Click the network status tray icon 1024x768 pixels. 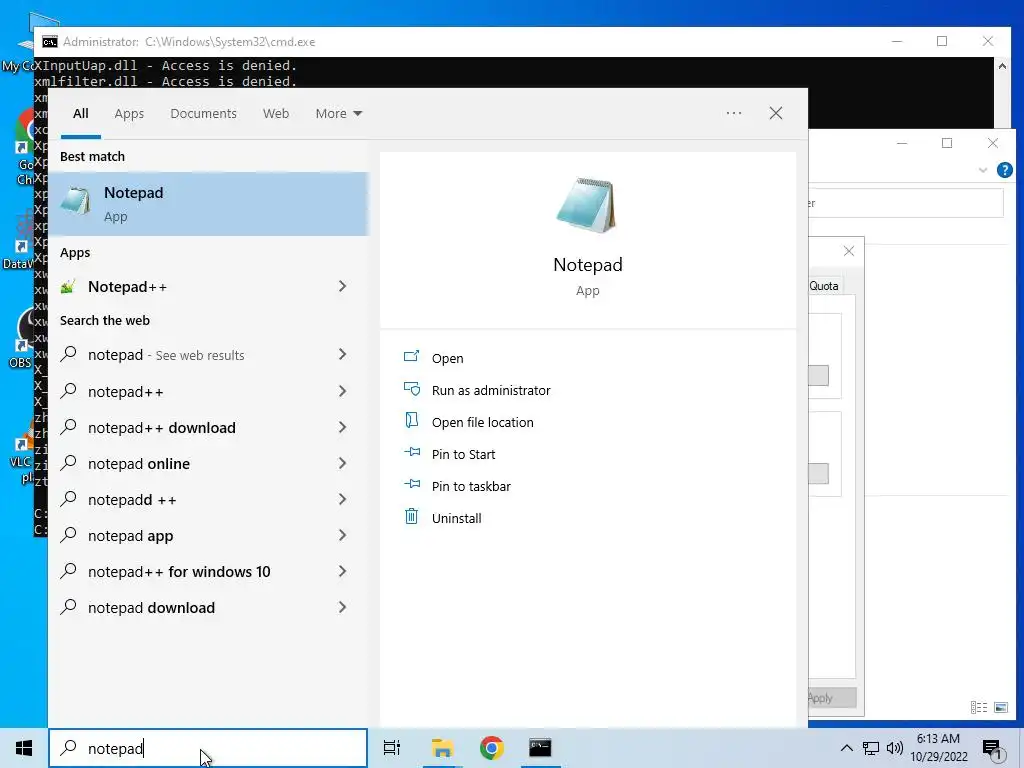[x=871, y=748]
